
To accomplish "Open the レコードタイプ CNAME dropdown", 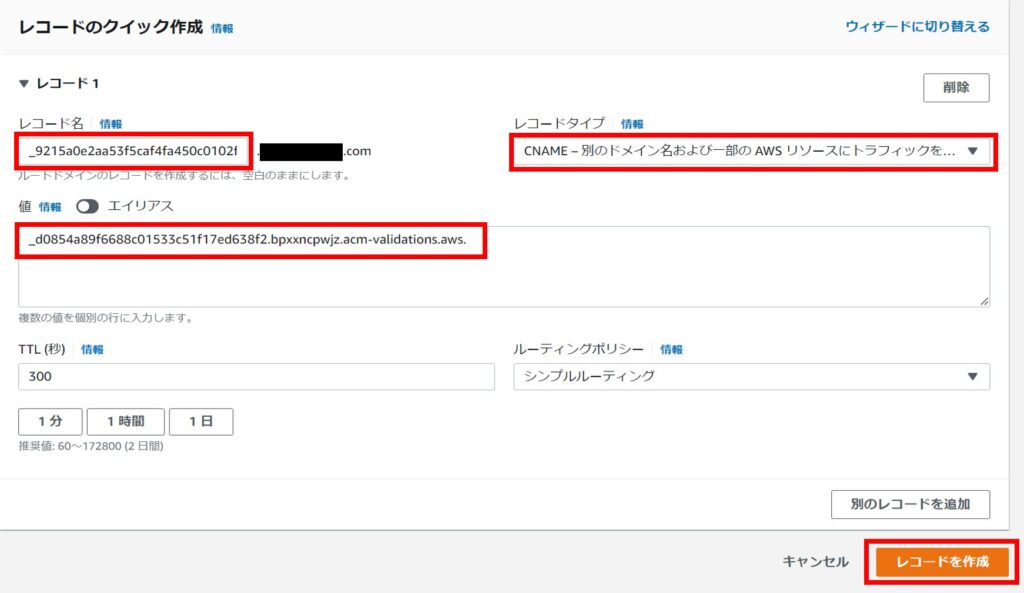I will [750, 151].
